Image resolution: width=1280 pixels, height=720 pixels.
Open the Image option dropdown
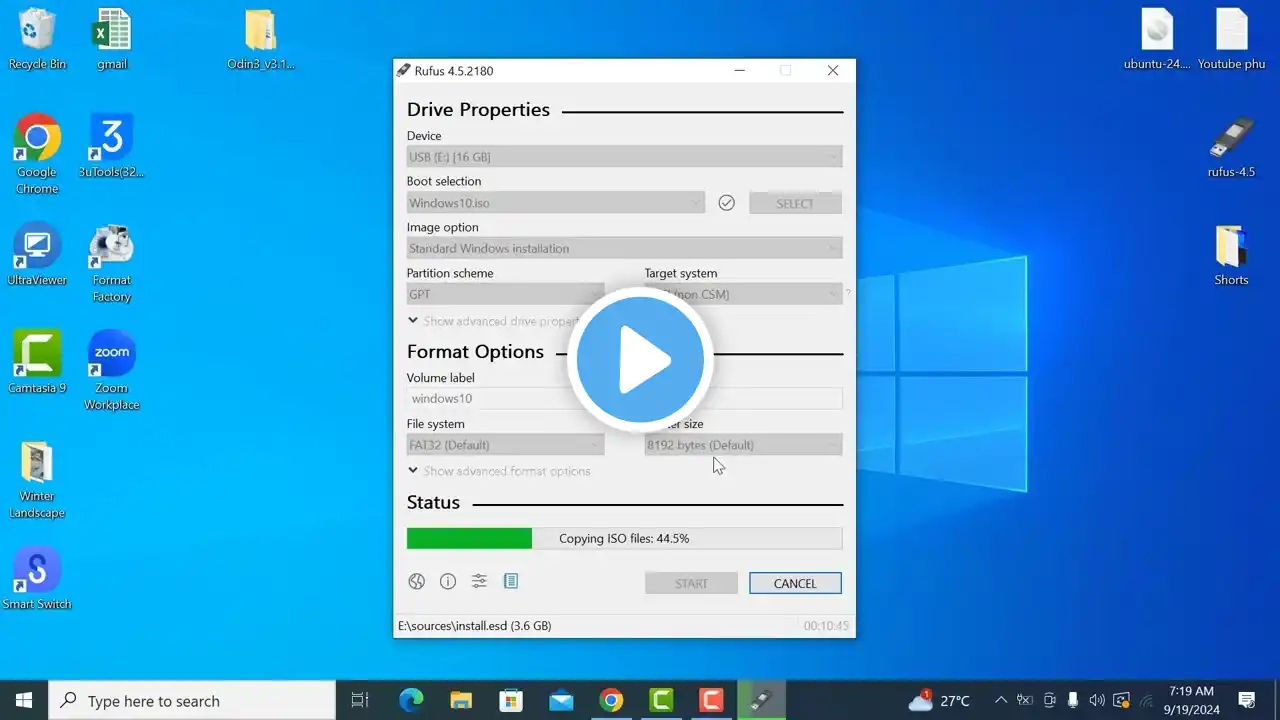point(624,248)
